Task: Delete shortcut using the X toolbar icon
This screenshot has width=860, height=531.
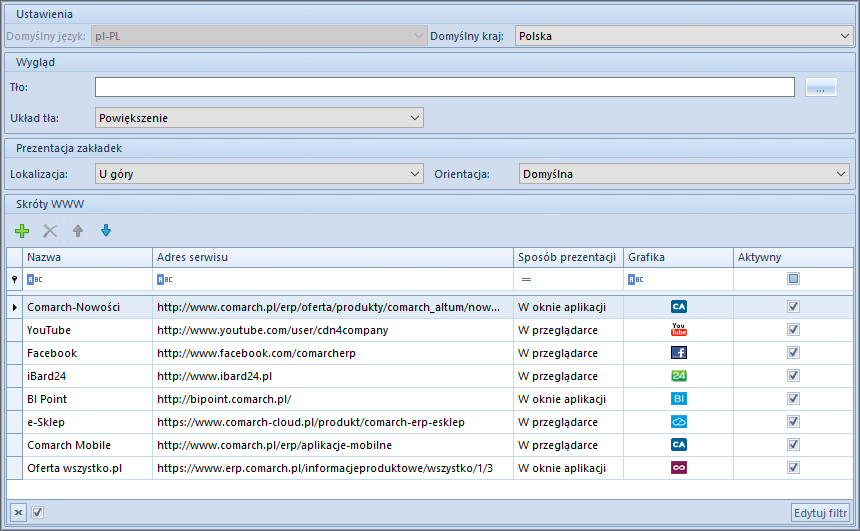Action: 50,231
